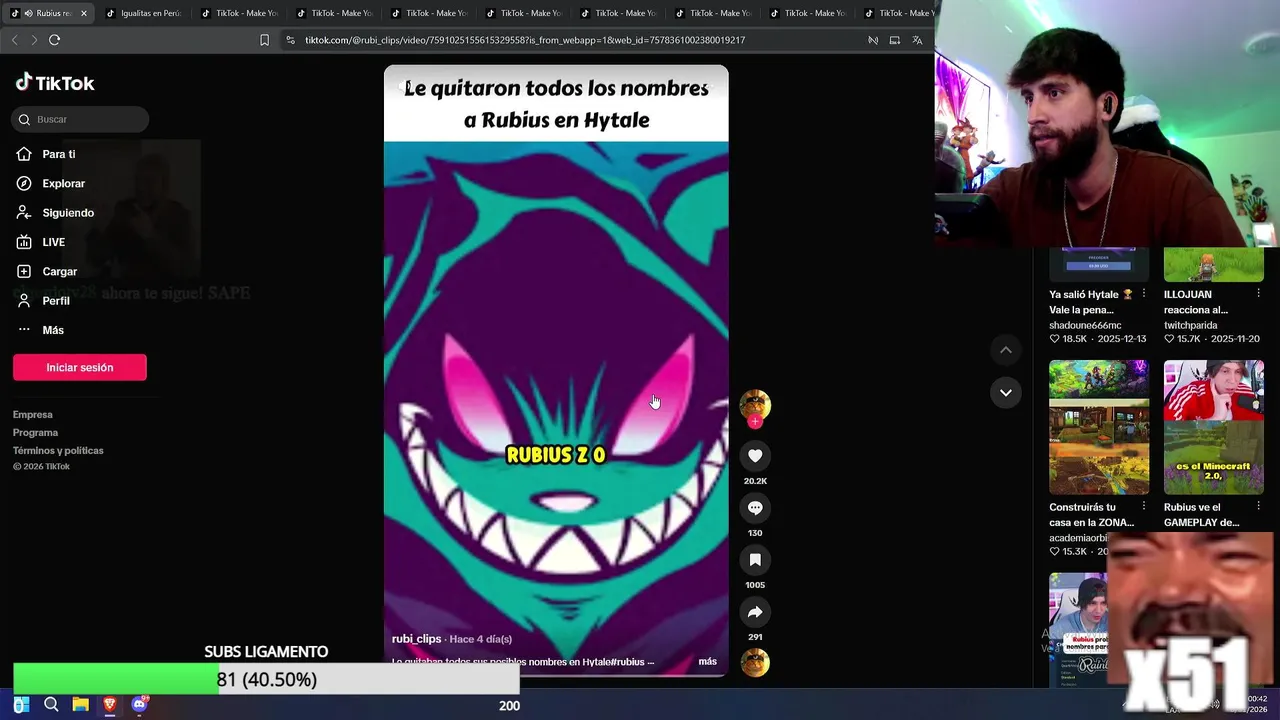Open the Empresa footer link
Image resolution: width=1280 pixels, height=720 pixels.
pyautogui.click(x=33, y=414)
